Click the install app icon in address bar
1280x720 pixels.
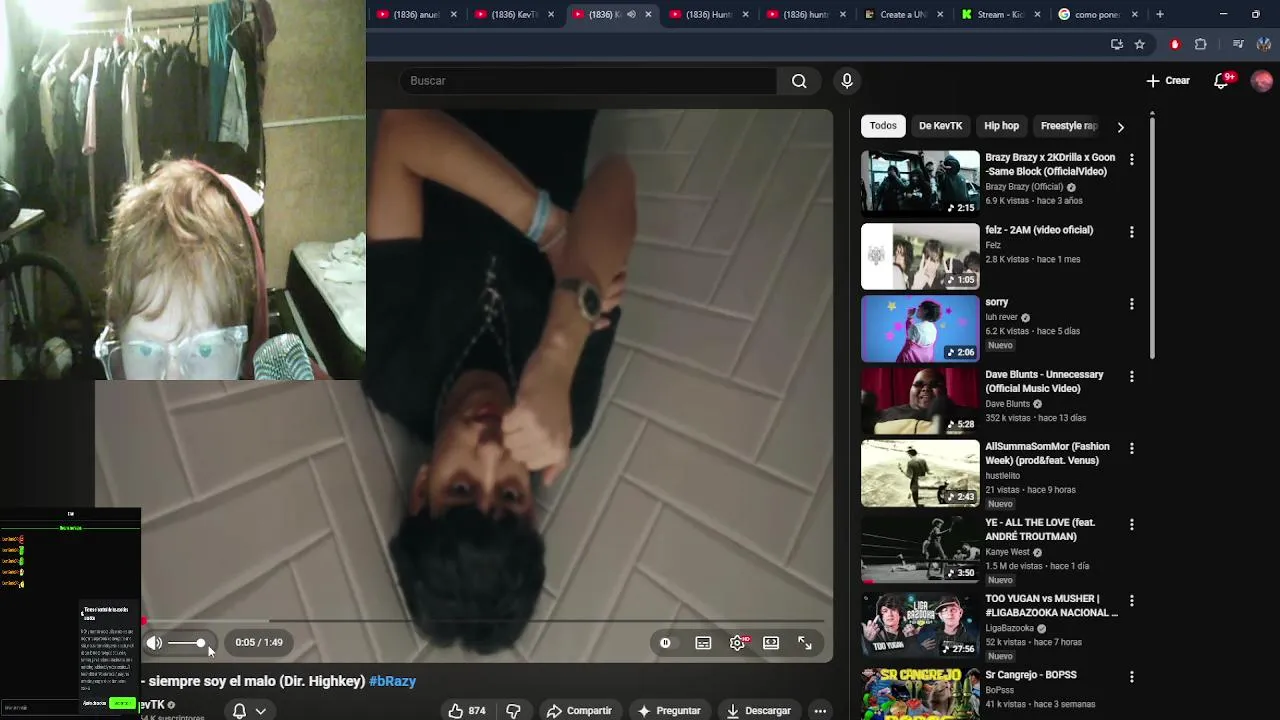click(1117, 44)
